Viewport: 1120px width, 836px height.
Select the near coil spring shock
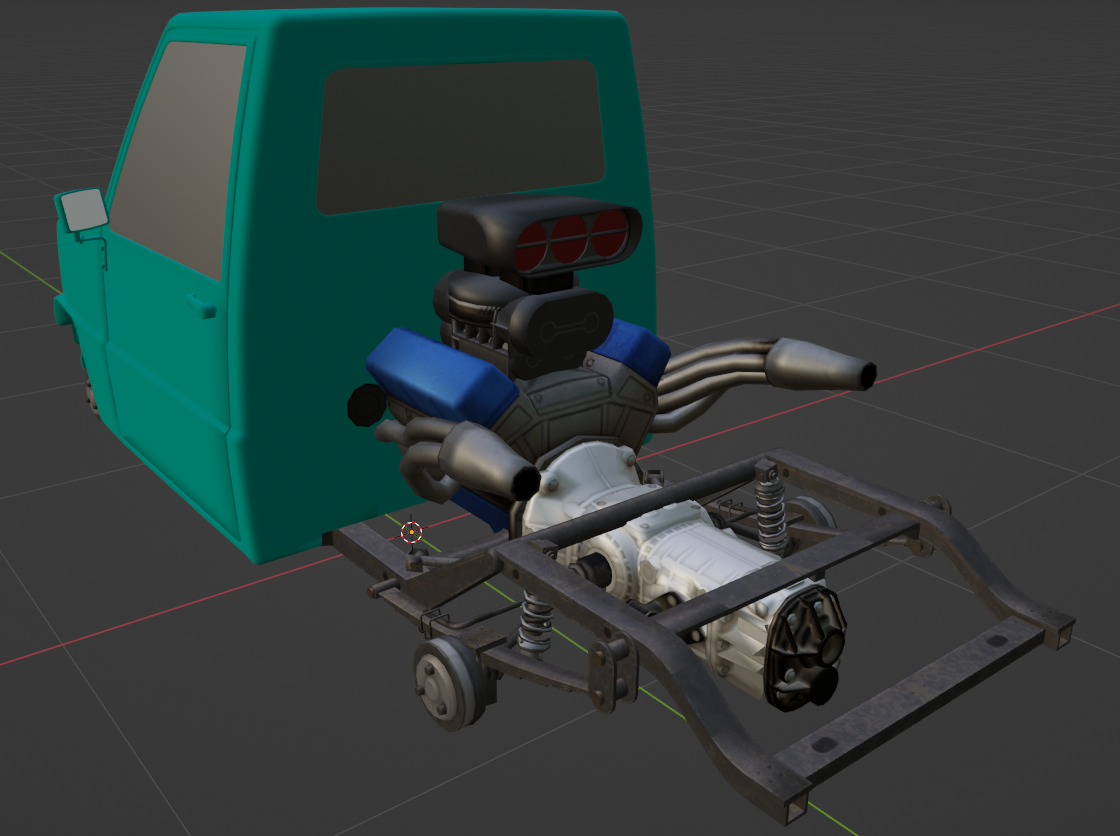(x=535, y=622)
